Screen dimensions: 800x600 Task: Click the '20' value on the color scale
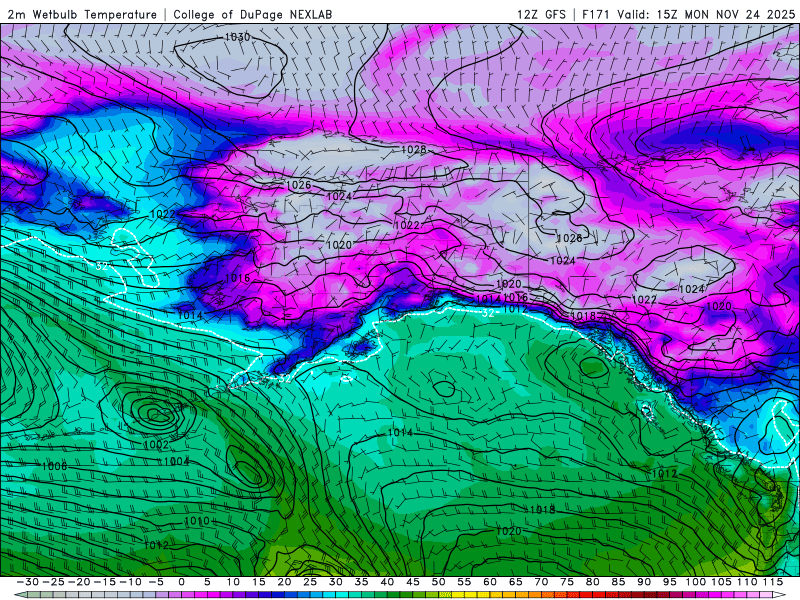tap(284, 582)
